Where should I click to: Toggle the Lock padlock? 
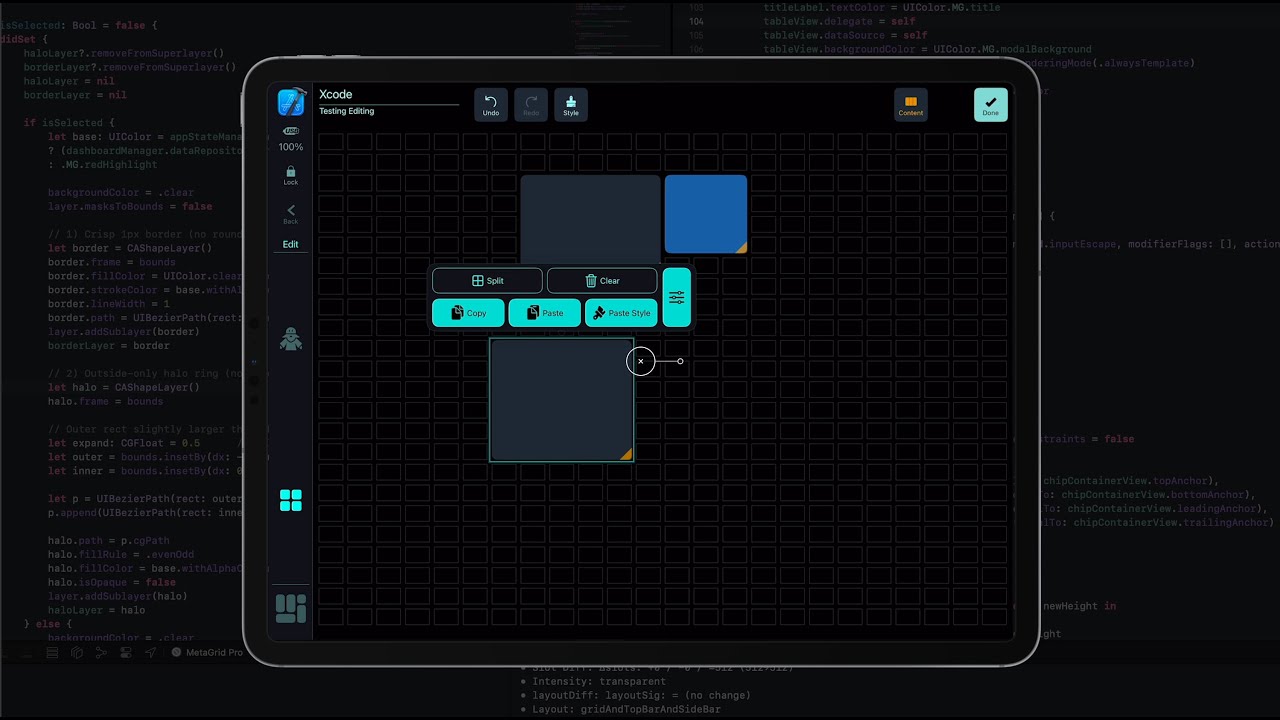click(x=291, y=175)
